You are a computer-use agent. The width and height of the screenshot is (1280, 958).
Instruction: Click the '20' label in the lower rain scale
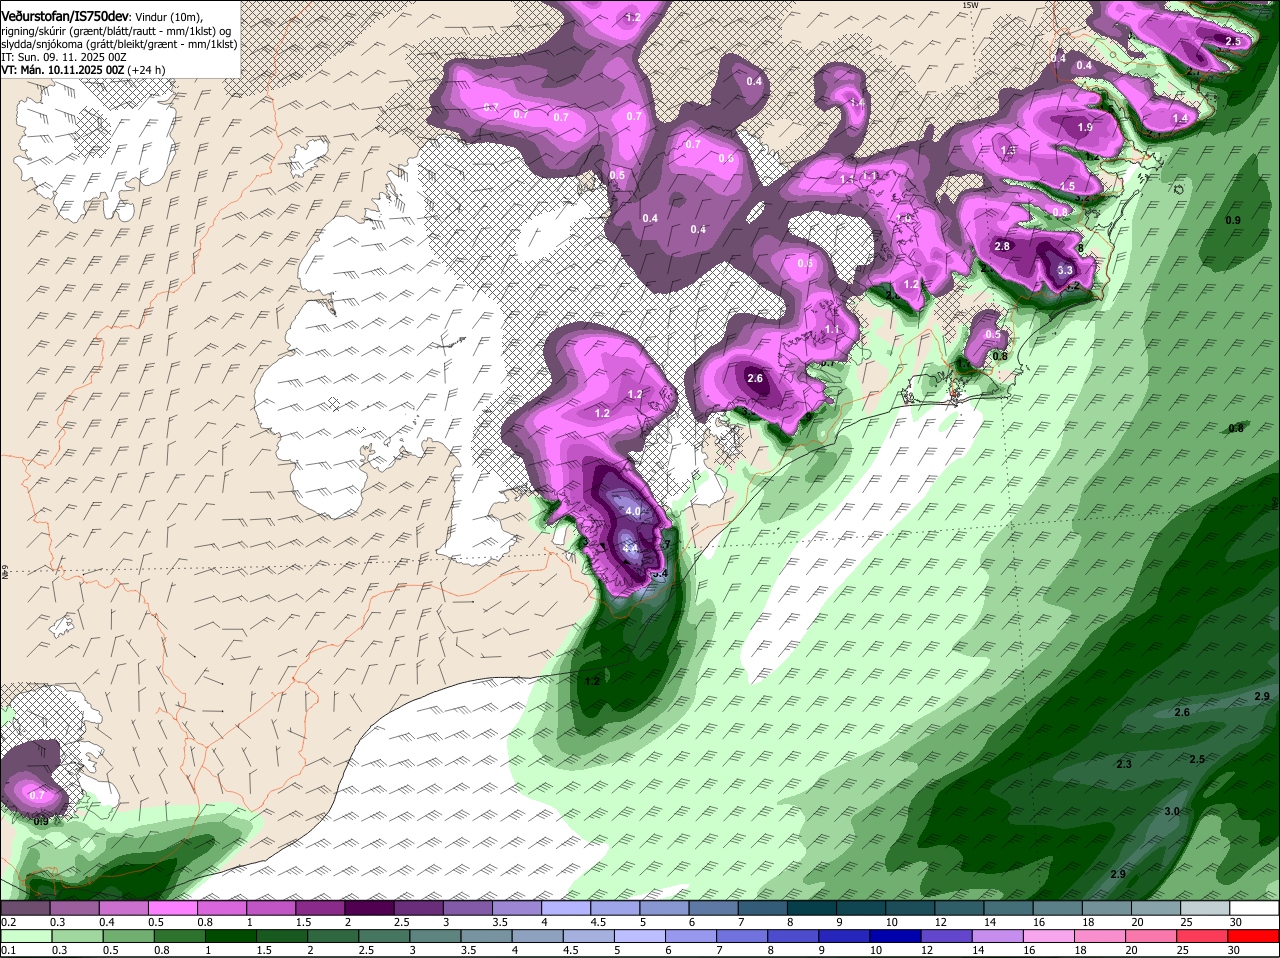1133,950
